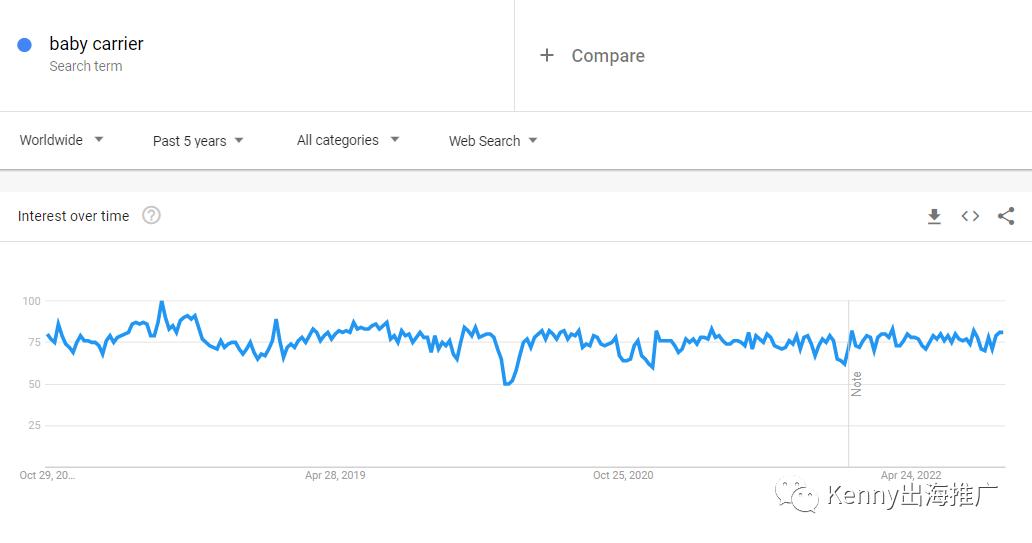Viewport: 1032px width, 543px height.
Task: Open the Past 5 years dropdown
Action: 198,141
